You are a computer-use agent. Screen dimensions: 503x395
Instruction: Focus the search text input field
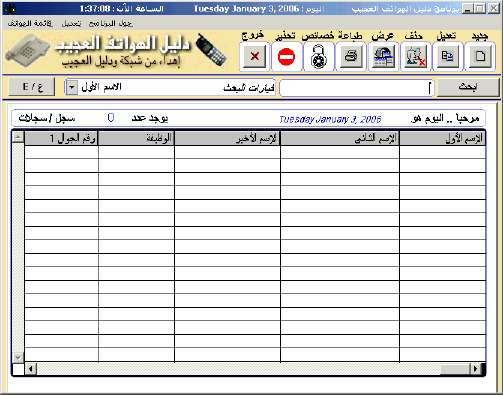click(357, 88)
